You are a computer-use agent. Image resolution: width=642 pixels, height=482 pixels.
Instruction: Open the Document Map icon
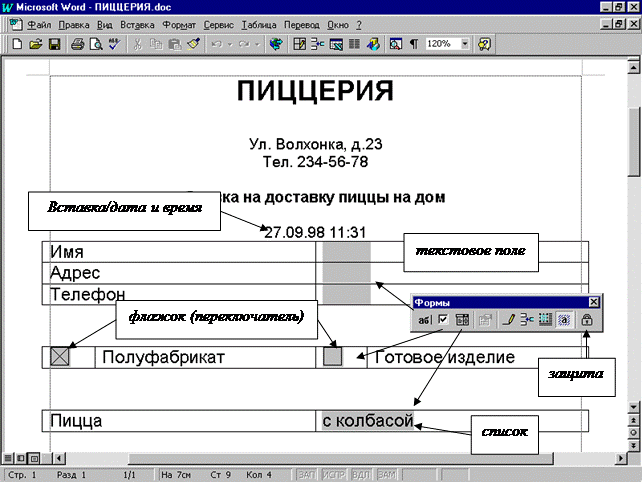point(396,44)
